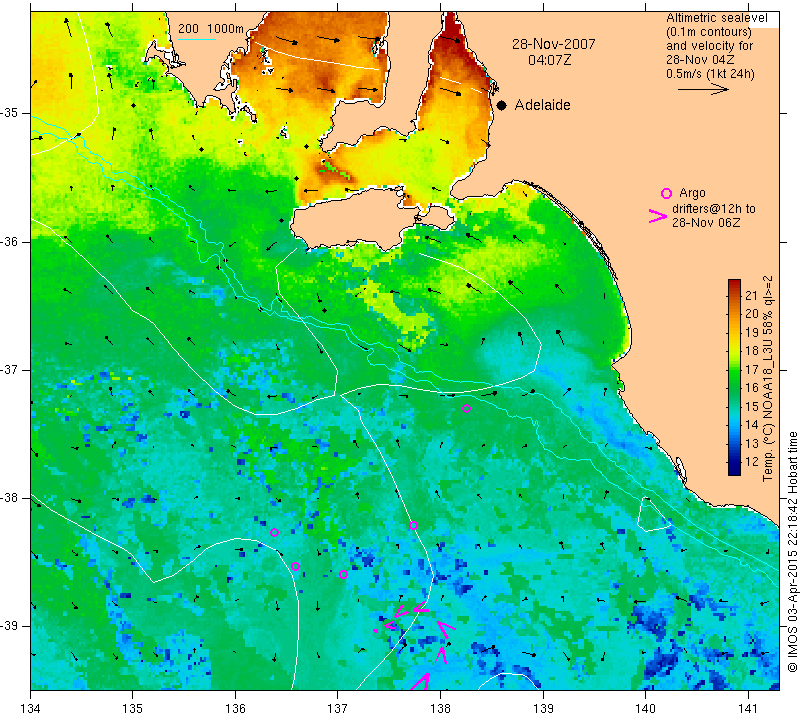Viewport: 800px width, 720px height.
Task: Click the colorbar tick label 19
Action: coord(752,333)
